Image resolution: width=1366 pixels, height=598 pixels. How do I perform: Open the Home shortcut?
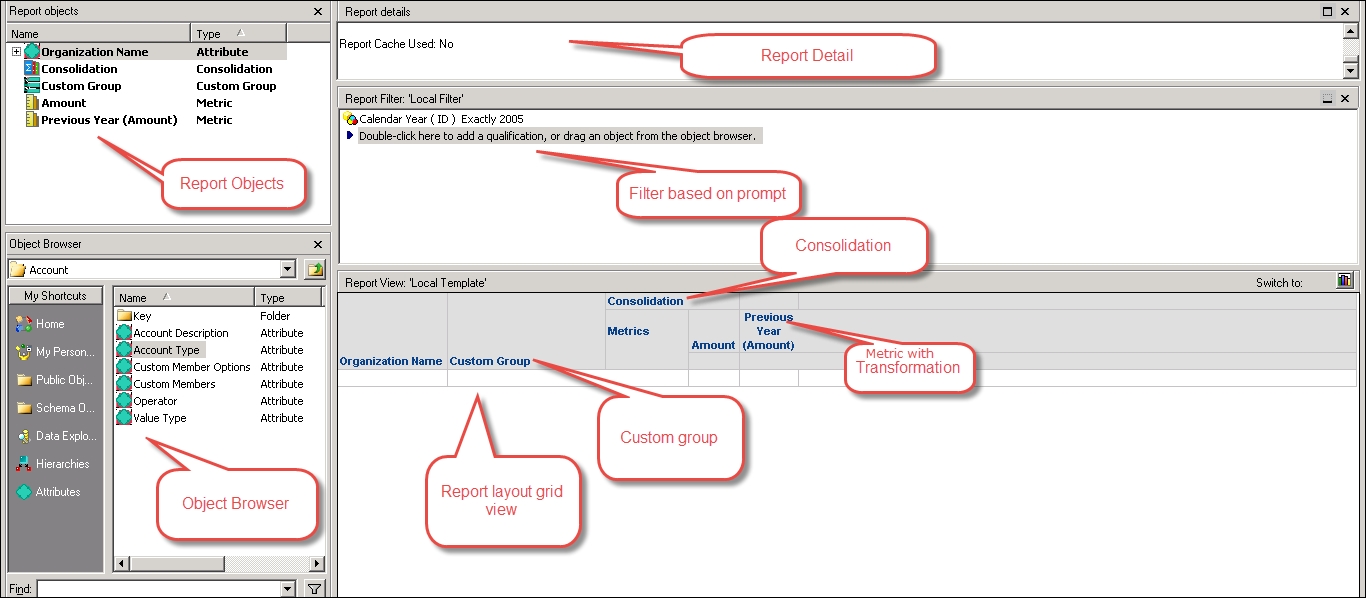[41, 324]
